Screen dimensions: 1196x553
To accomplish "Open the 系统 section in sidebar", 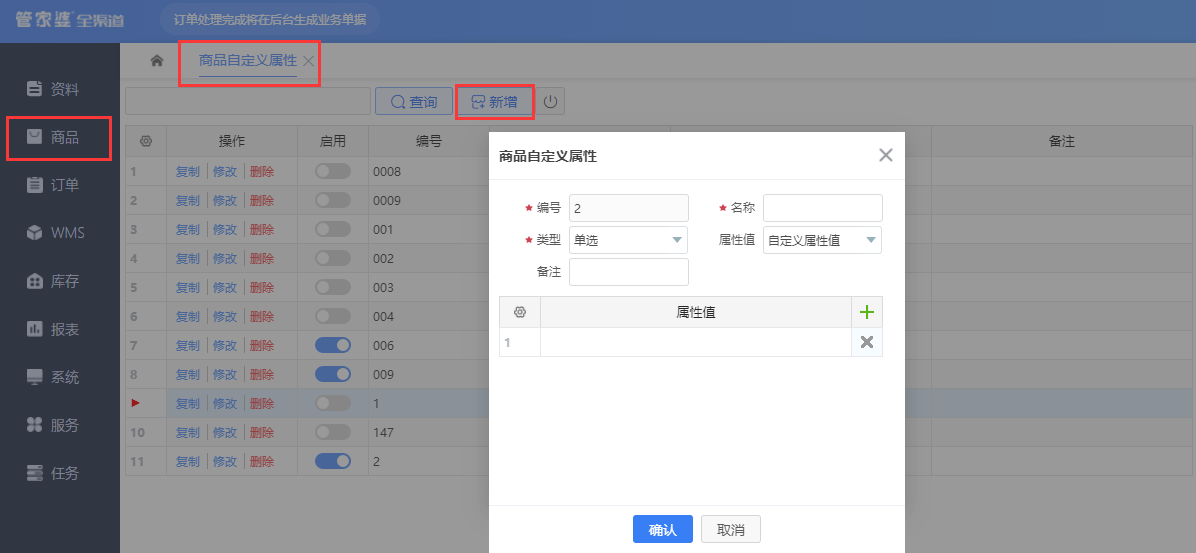I will pyautogui.click(x=53, y=377).
